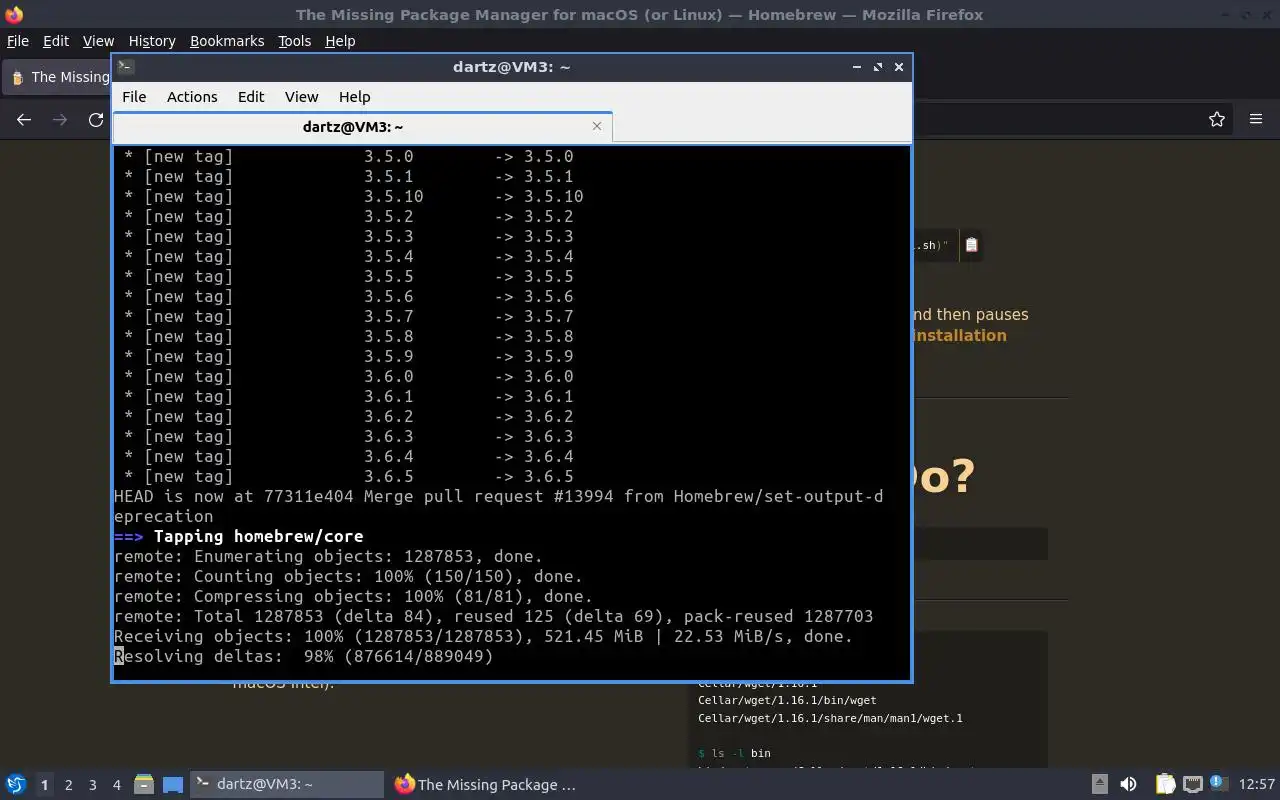Image resolution: width=1280 pixels, height=800 pixels.
Task: Open the clipboard manager tray icon
Action: click(x=1165, y=785)
